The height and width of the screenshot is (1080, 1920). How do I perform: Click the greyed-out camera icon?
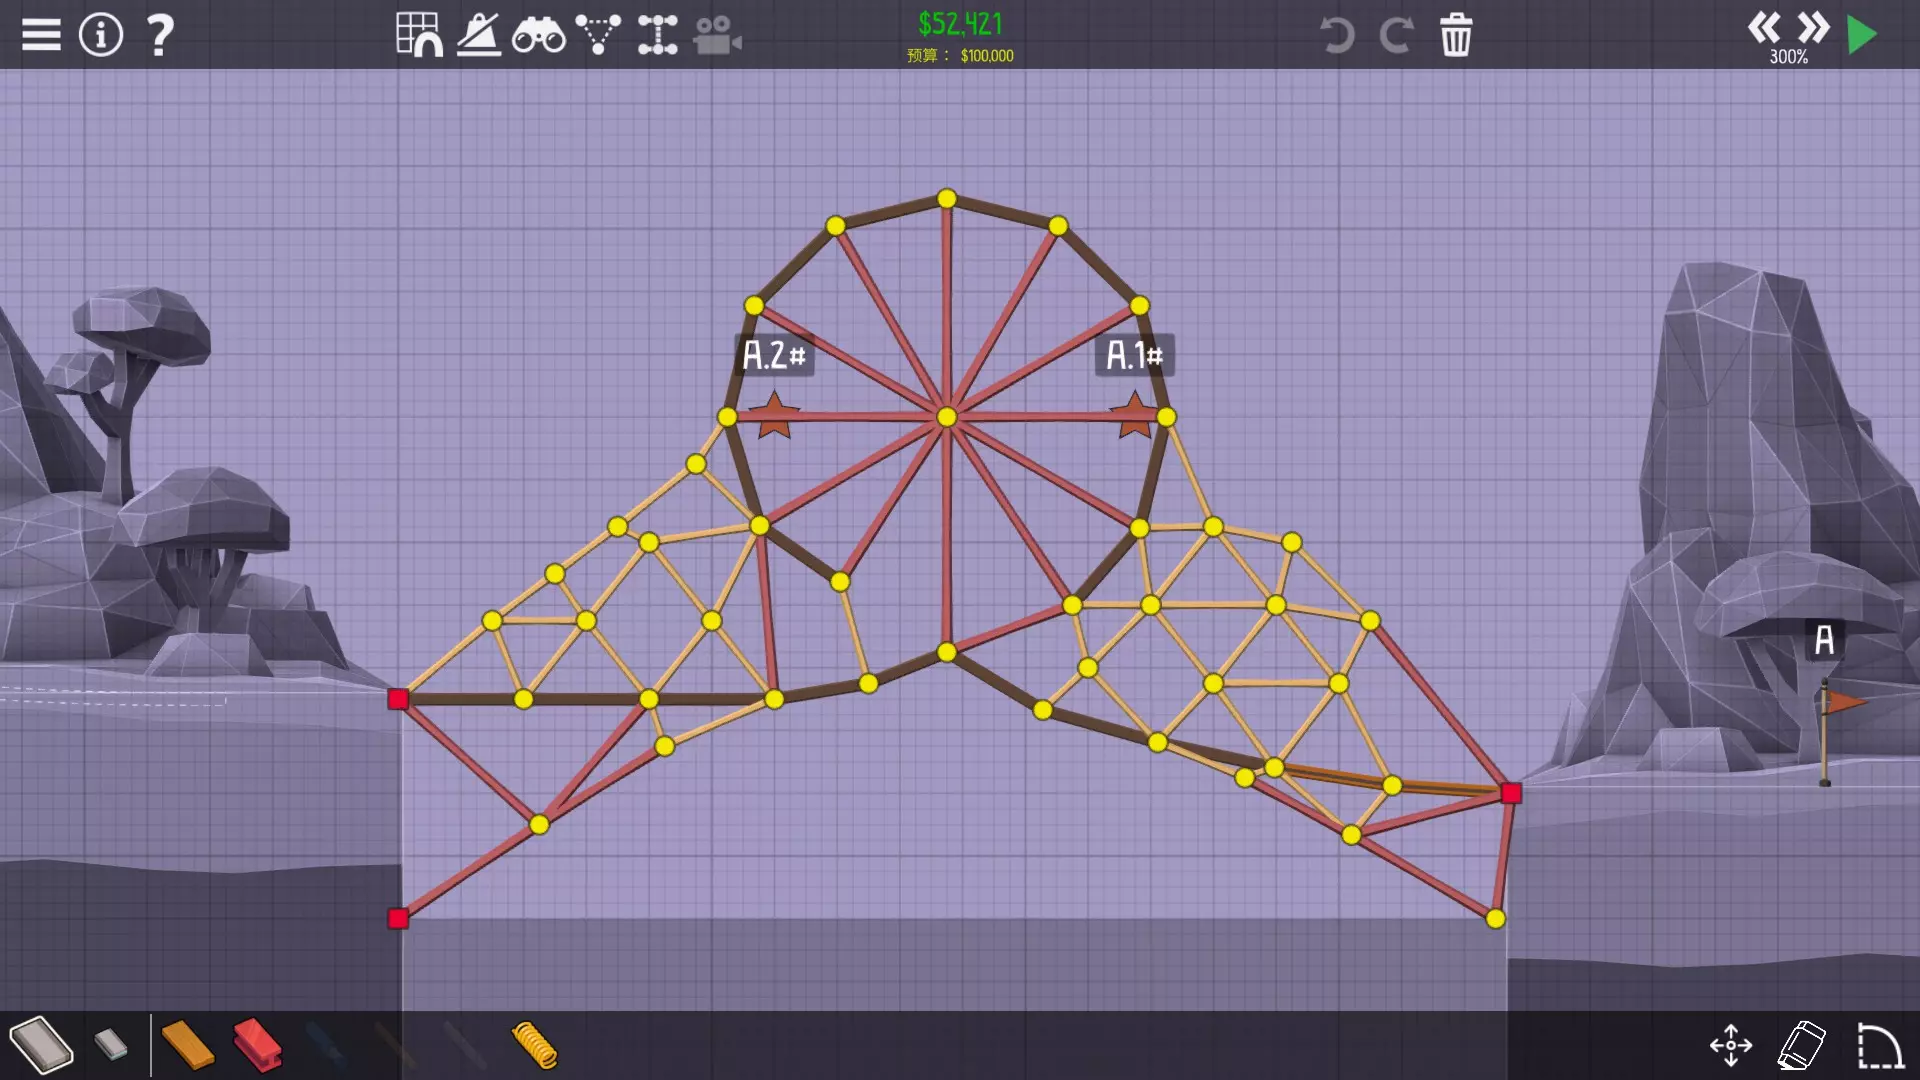(x=717, y=35)
